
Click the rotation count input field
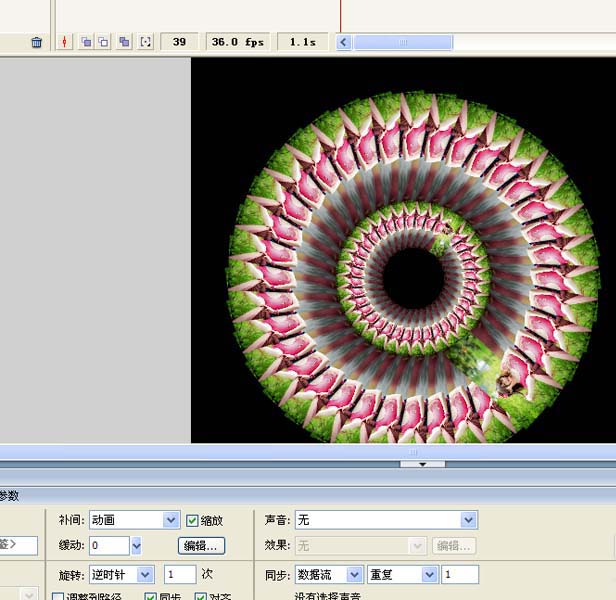(180, 574)
